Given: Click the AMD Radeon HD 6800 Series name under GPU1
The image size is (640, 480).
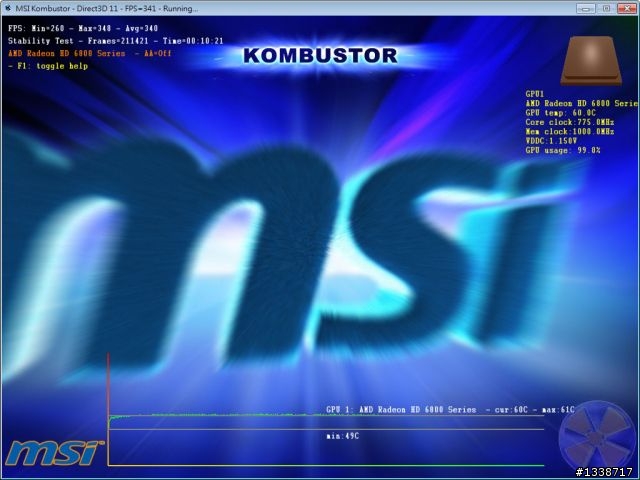Looking at the screenshot, I should pyautogui.click(x=582, y=103).
